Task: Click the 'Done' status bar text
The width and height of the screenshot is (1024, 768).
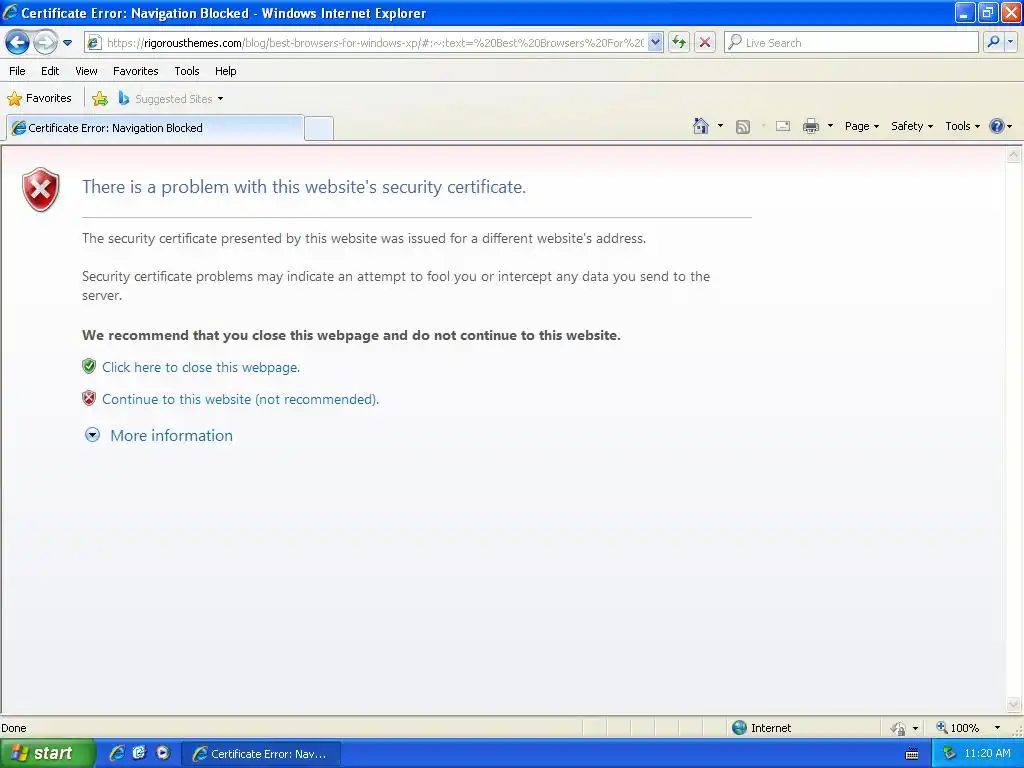Action: (x=14, y=728)
